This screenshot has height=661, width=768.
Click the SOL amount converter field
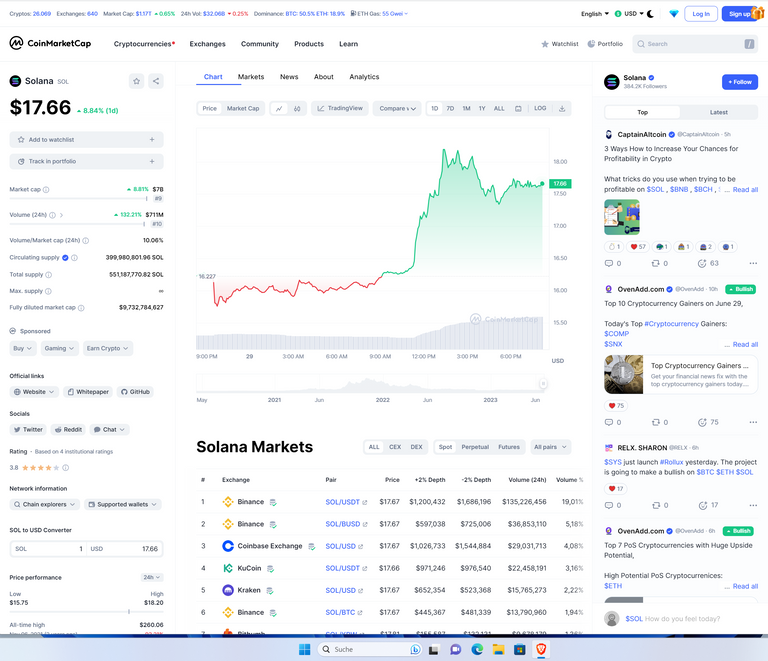[48, 549]
